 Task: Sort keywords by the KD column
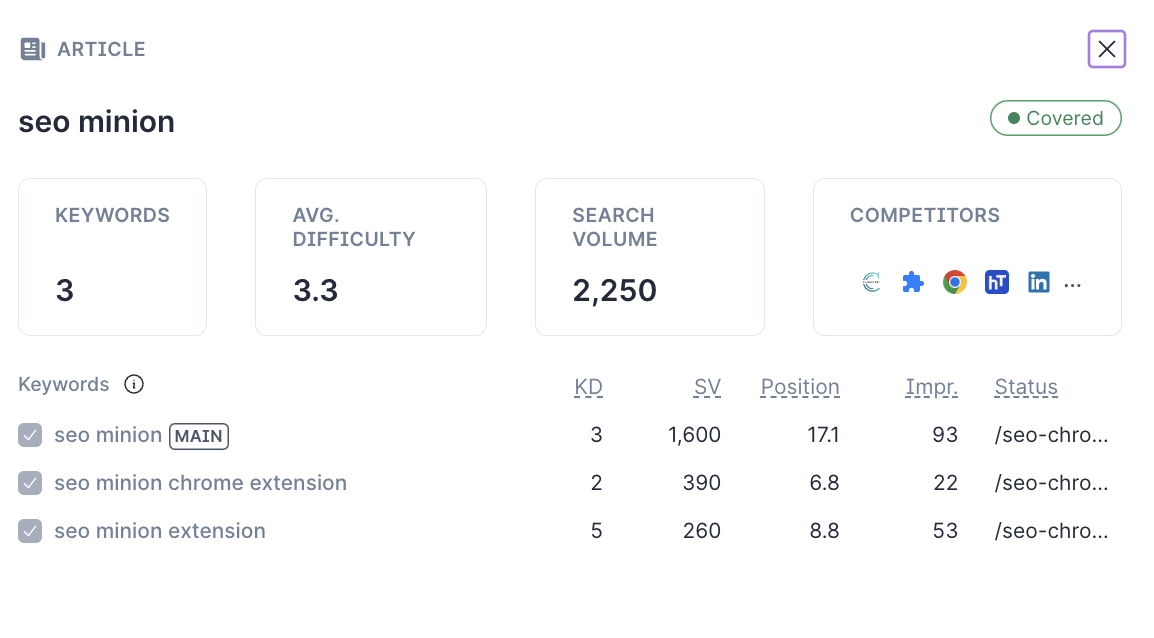pyautogui.click(x=588, y=387)
